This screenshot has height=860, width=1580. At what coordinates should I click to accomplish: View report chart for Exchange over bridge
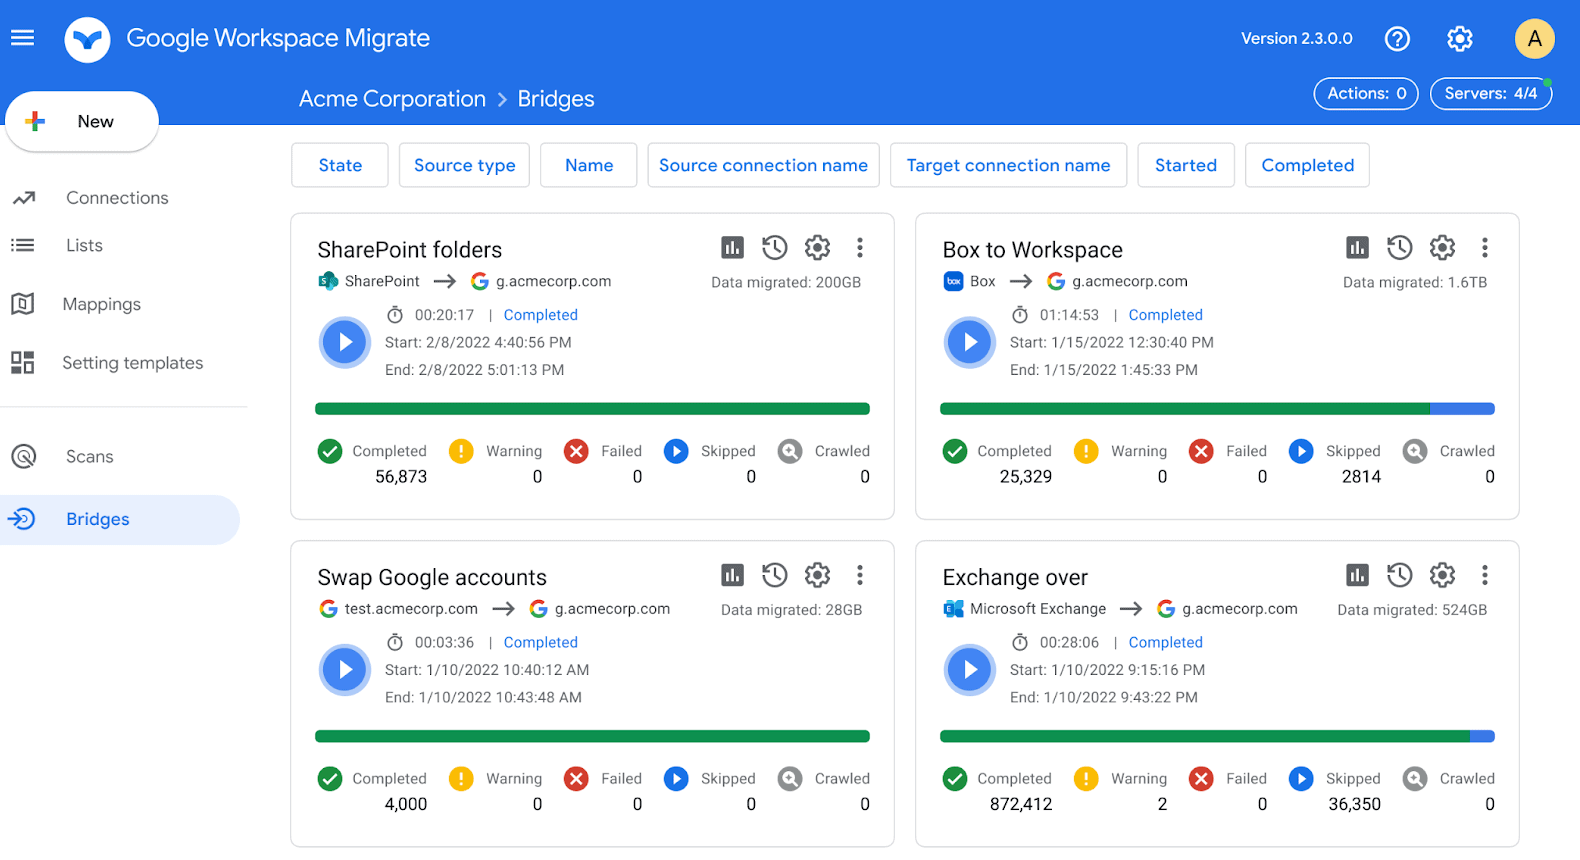point(1358,575)
